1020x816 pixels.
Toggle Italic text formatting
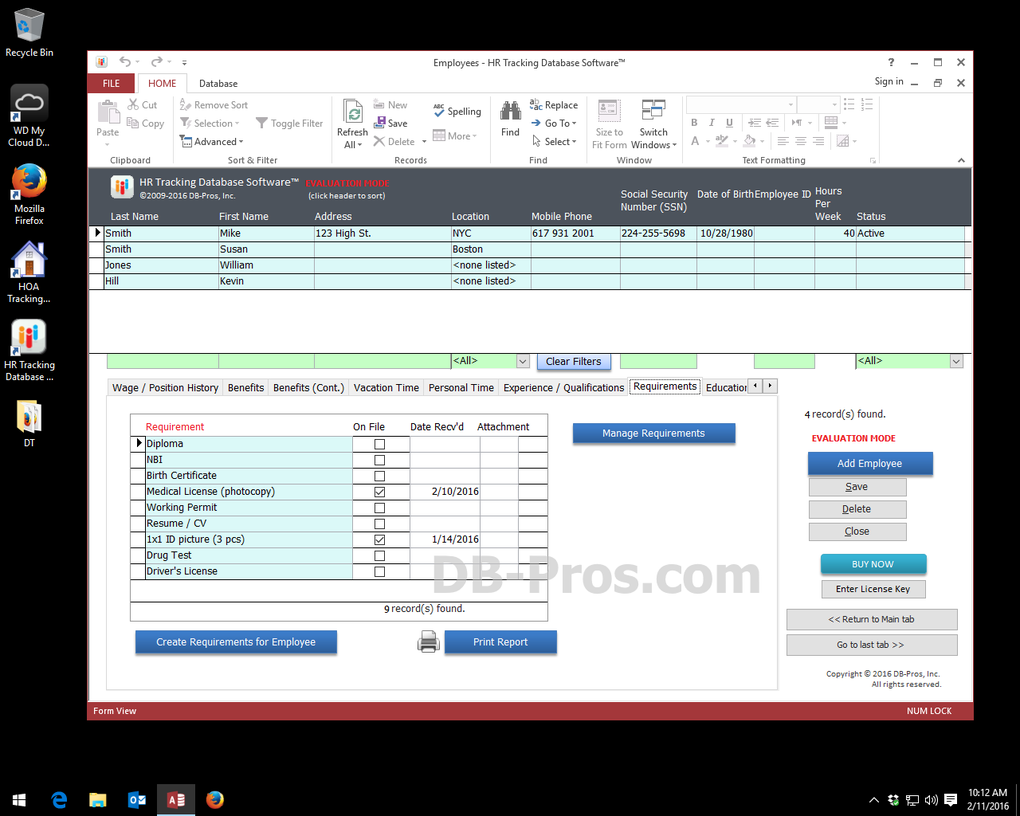(712, 122)
